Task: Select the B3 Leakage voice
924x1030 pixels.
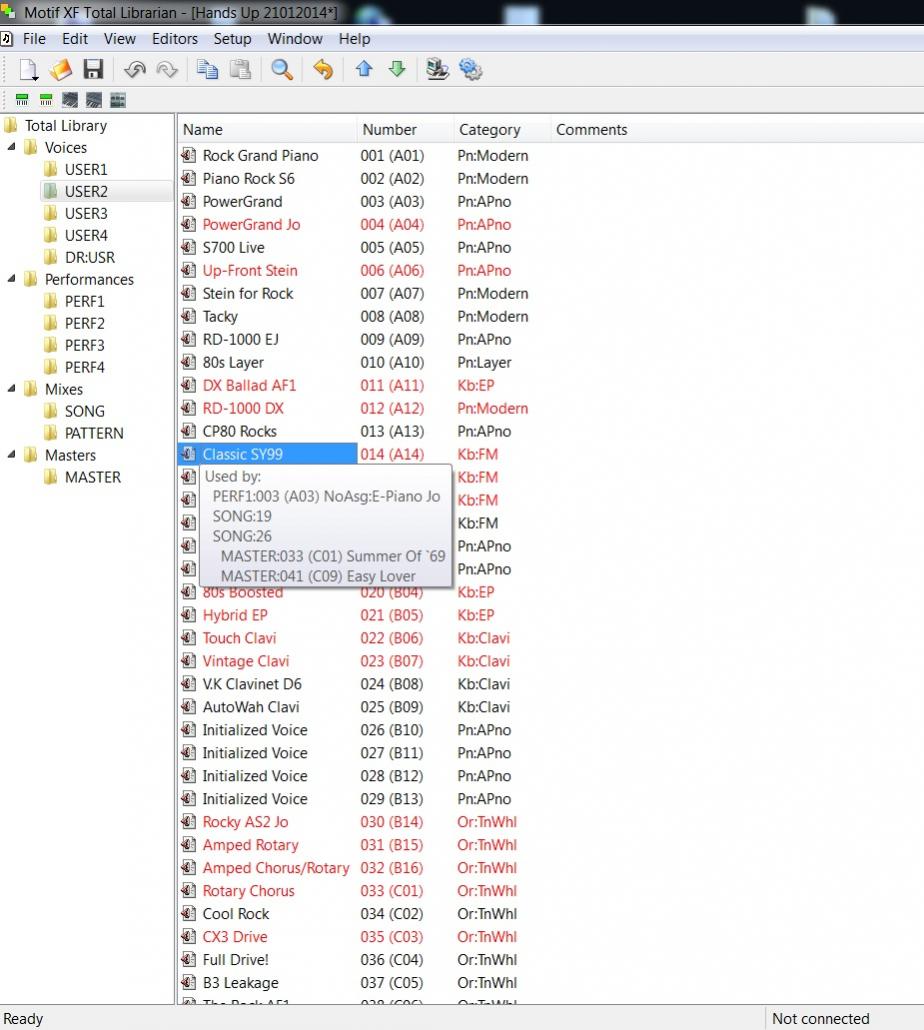Action: (x=240, y=983)
